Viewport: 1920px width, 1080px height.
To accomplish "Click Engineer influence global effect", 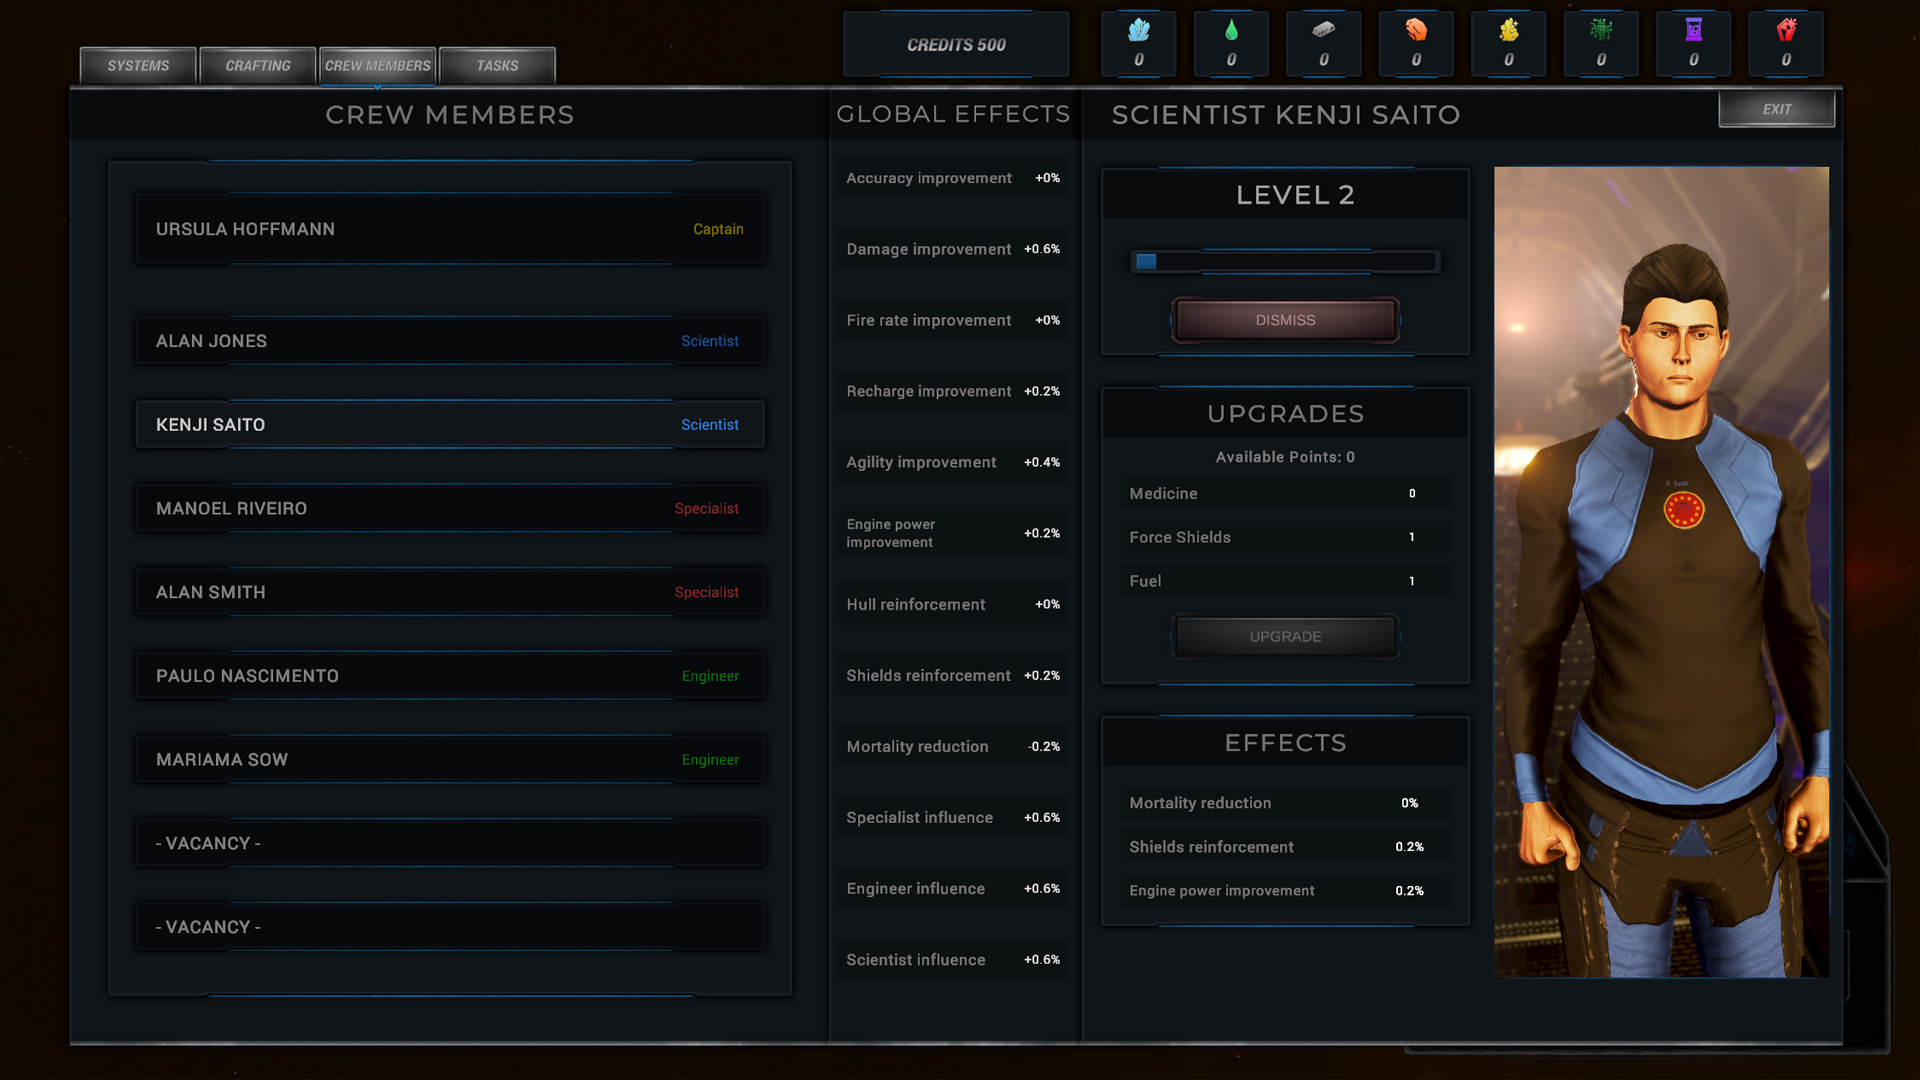I will click(953, 888).
